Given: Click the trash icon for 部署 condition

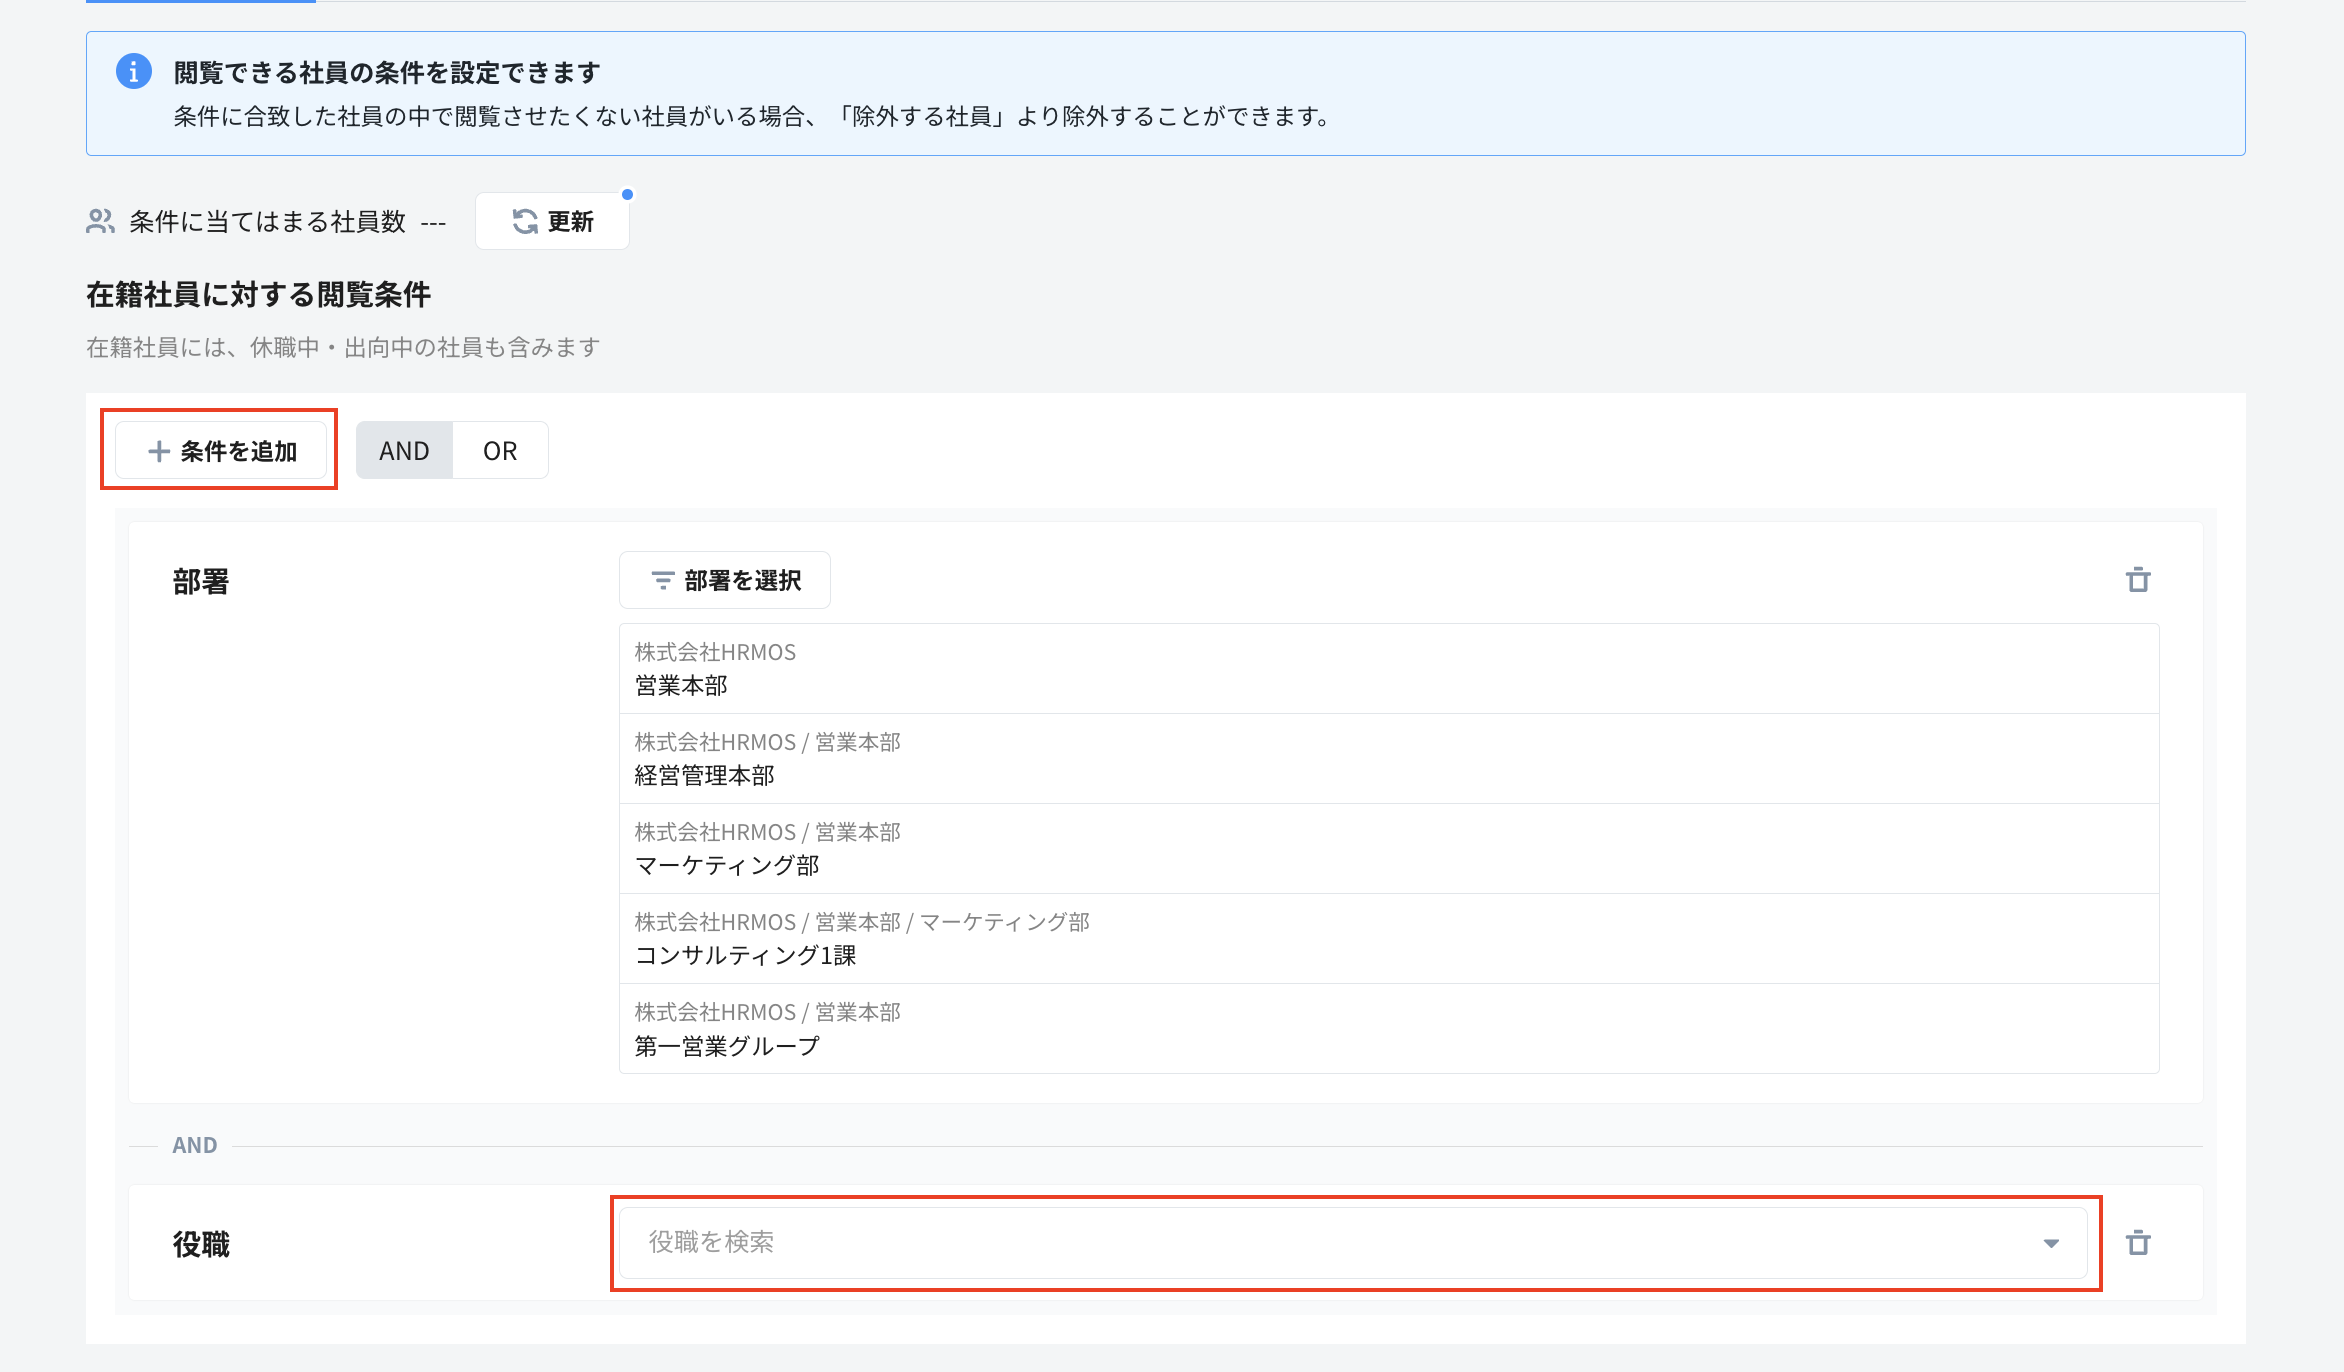Looking at the screenshot, I should click(2137, 580).
